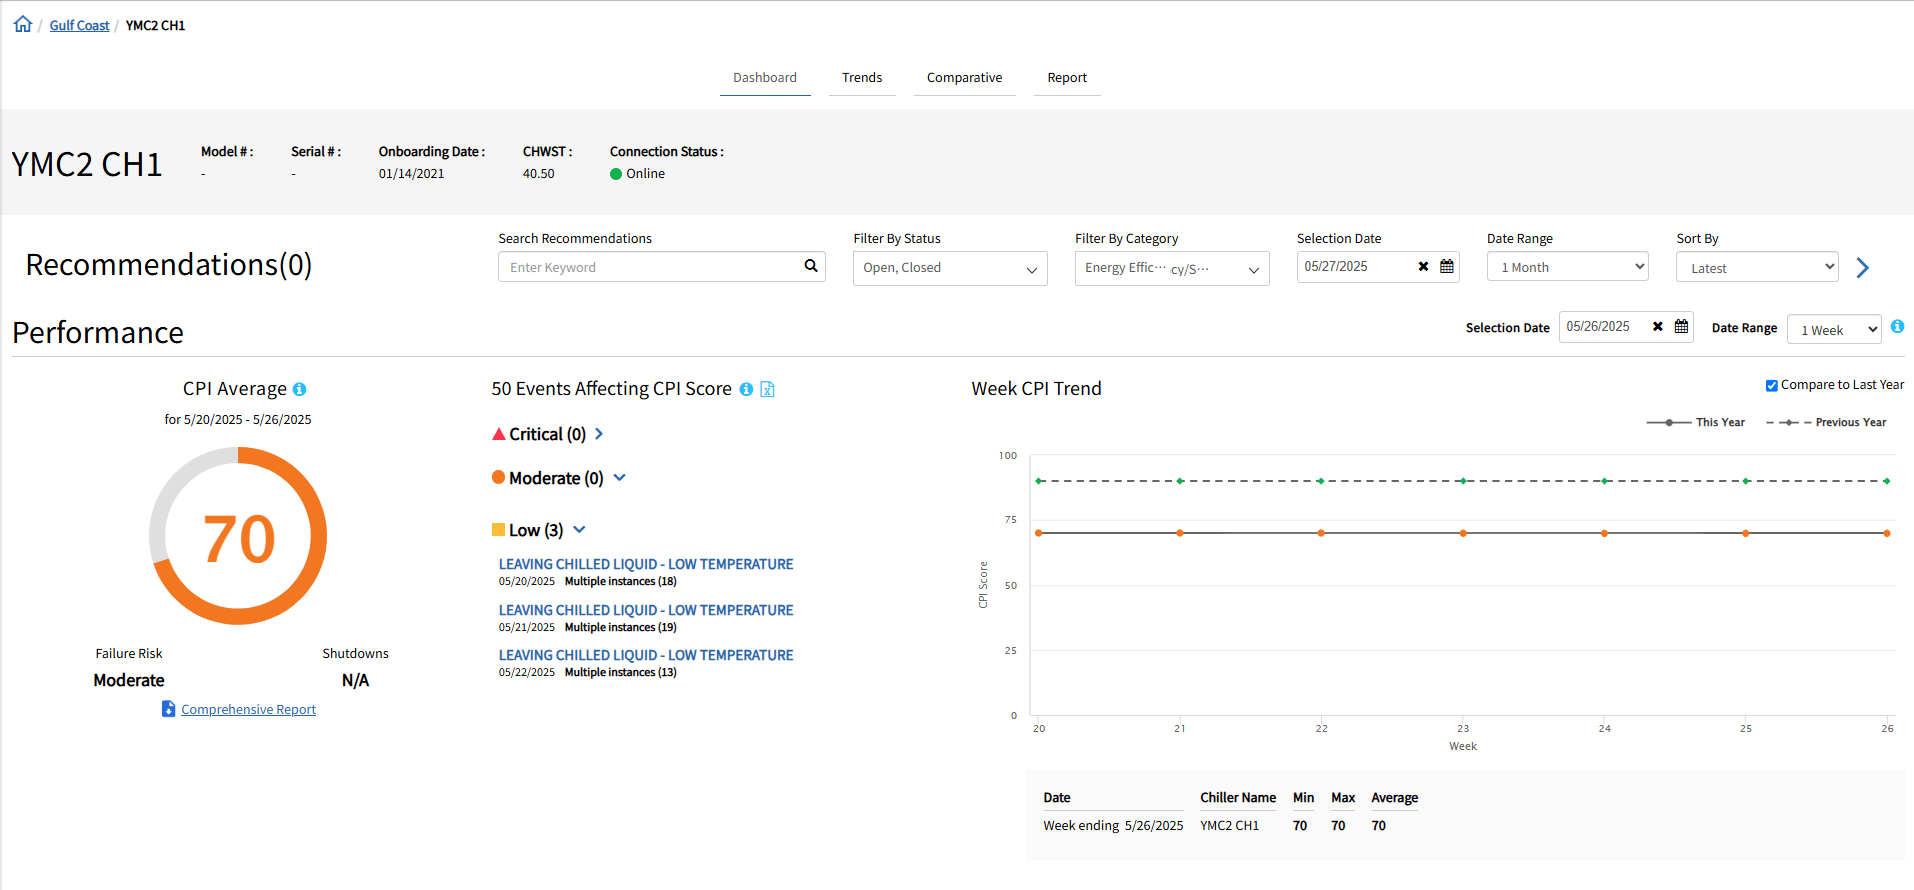Open calendar for the 05/26/2025 performance date
The height and width of the screenshot is (890, 1914).
pyautogui.click(x=1681, y=327)
